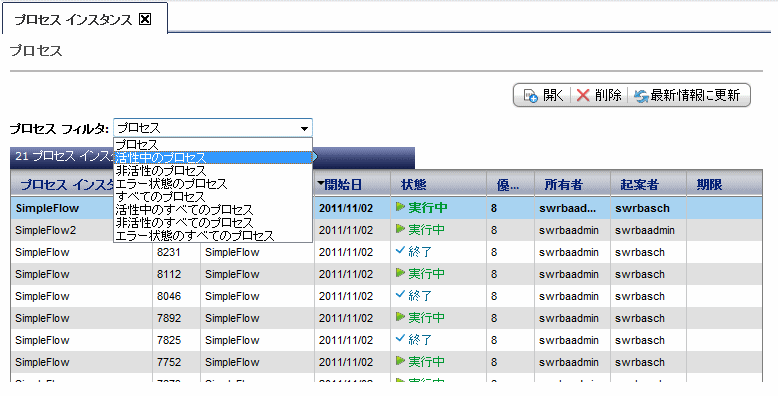This screenshot has height=396, width=778.
Task: Close the プロセス インスタンス tab
Action: coord(145,19)
